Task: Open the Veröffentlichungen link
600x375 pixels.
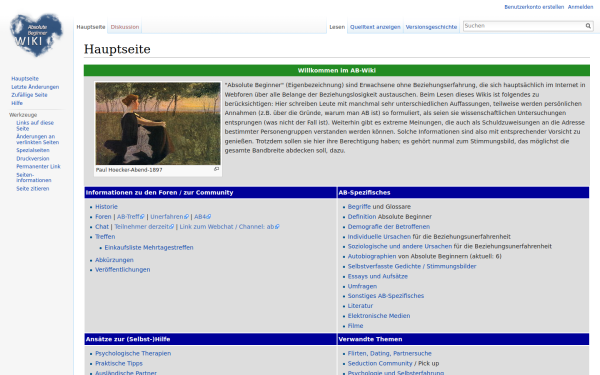Action: tap(122, 269)
